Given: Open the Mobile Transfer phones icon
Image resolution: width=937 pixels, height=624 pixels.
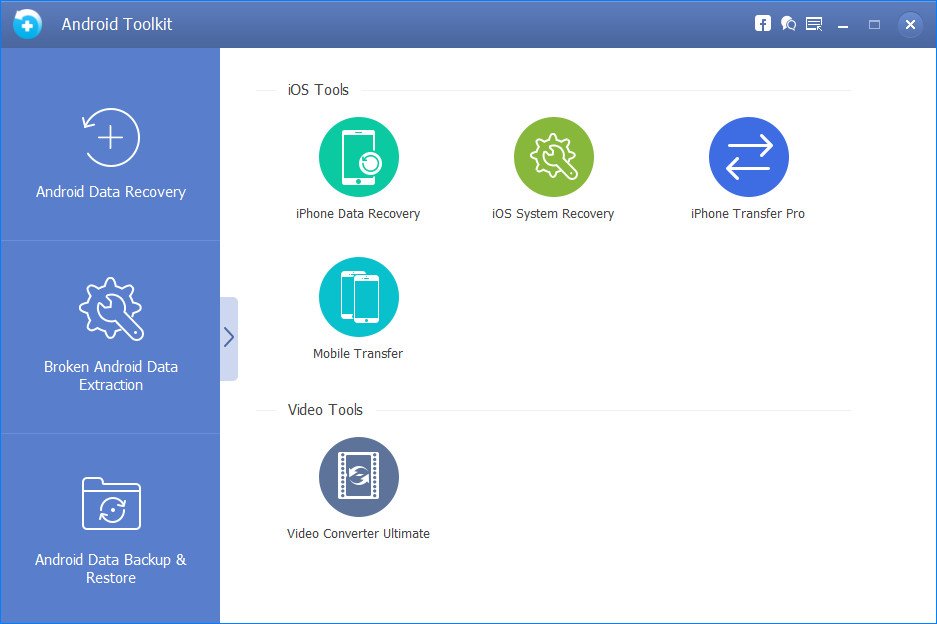Looking at the screenshot, I should [x=358, y=297].
